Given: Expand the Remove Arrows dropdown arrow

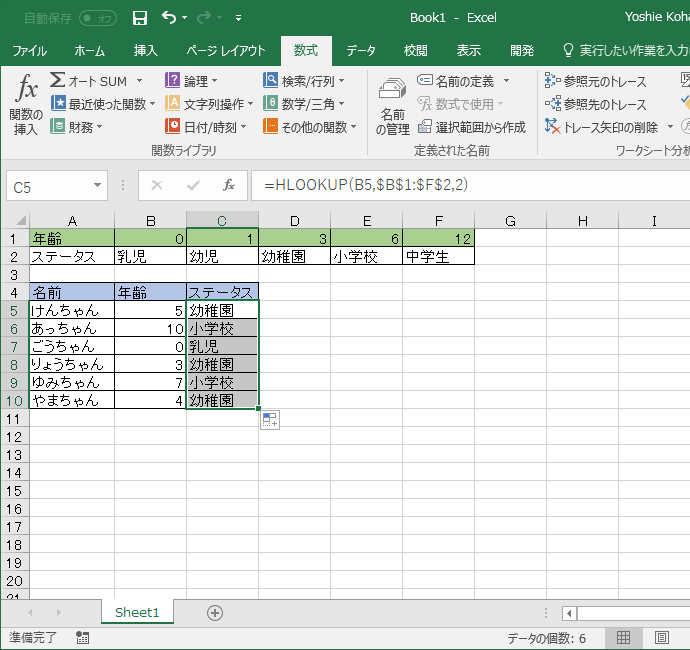Looking at the screenshot, I should pyautogui.click(x=670, y=127).
